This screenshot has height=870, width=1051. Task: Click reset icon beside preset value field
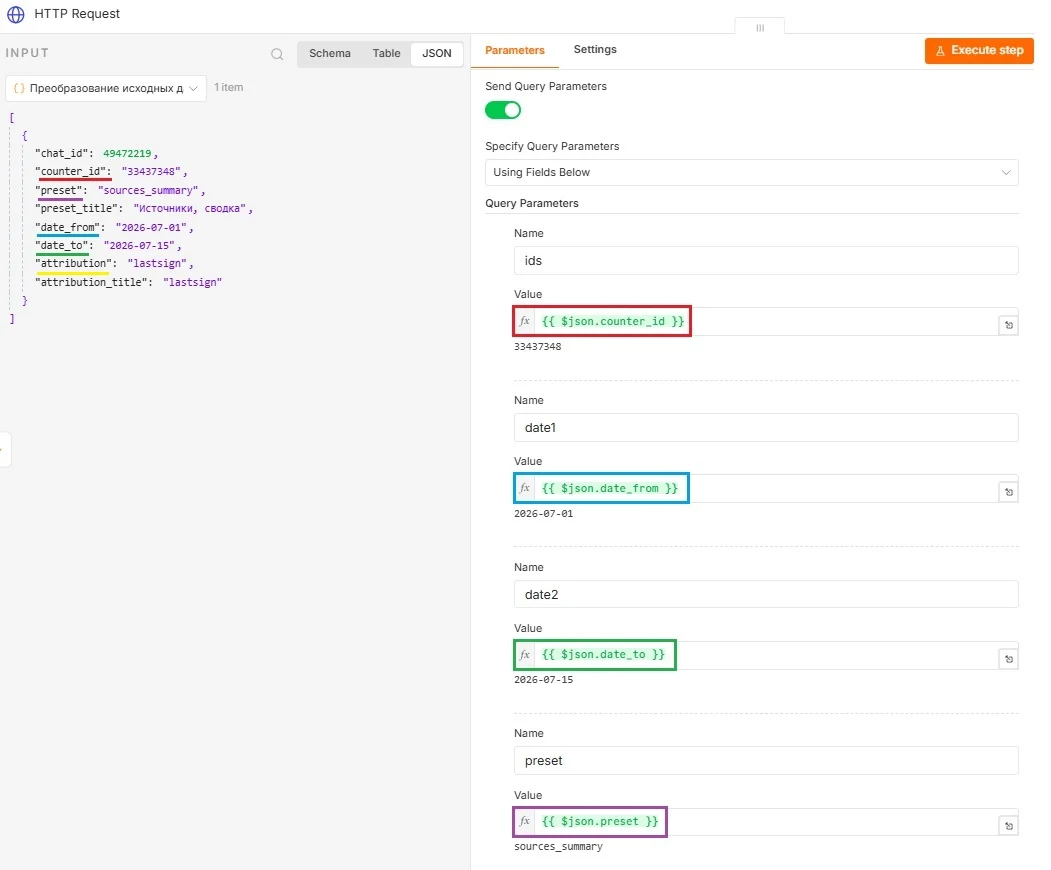pyautogui.click(x=1008, y=826)
